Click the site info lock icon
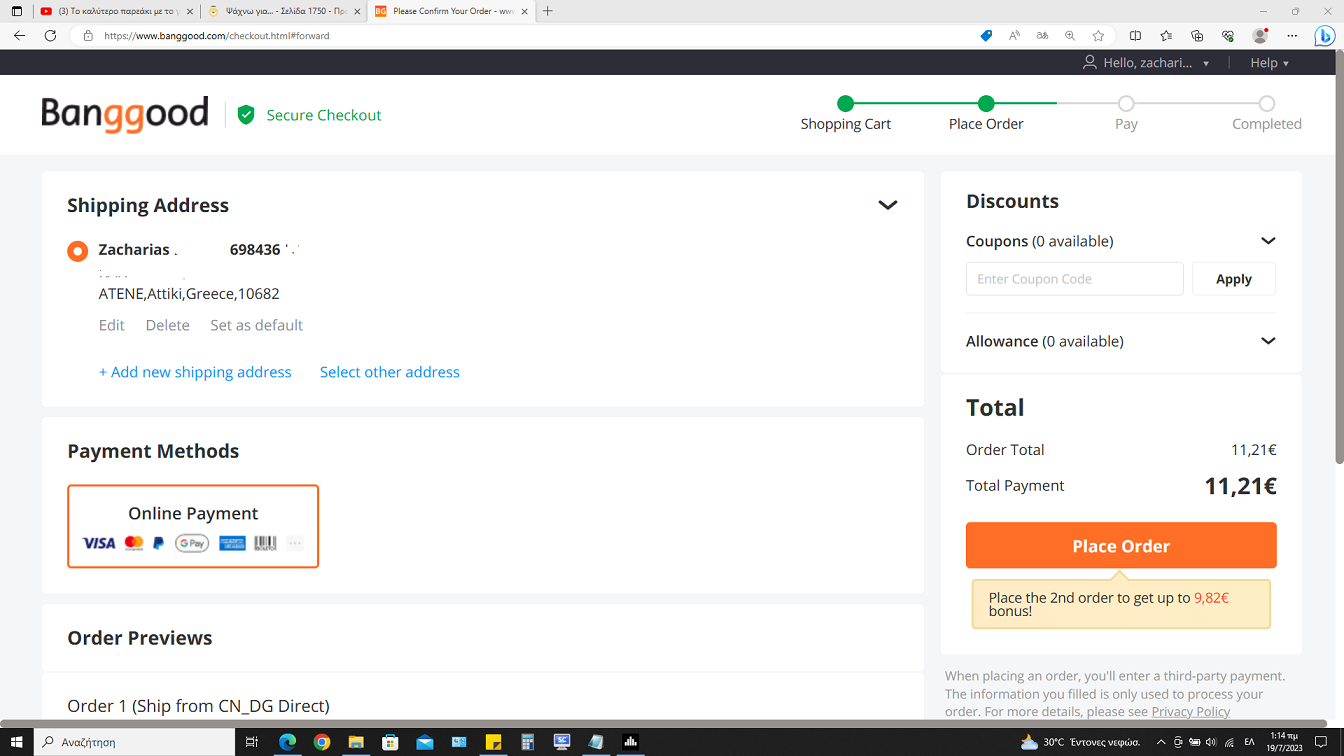The height and width of the screenshot is (756, 1344). click(88, 35)
